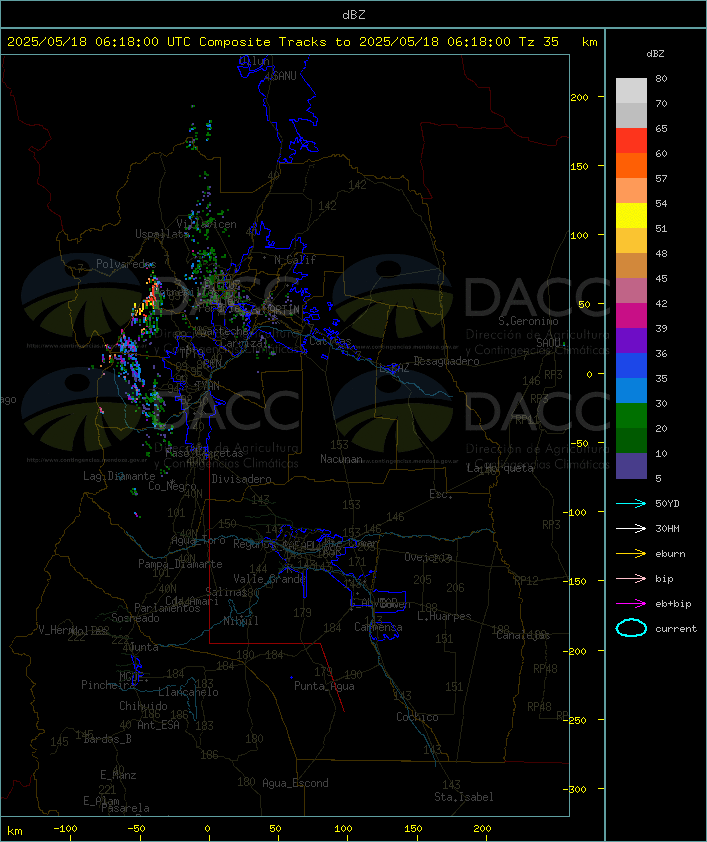Click the Lag.Diamante place label
The width and height of the screenshot is (707, 842).
pos(119,476)
